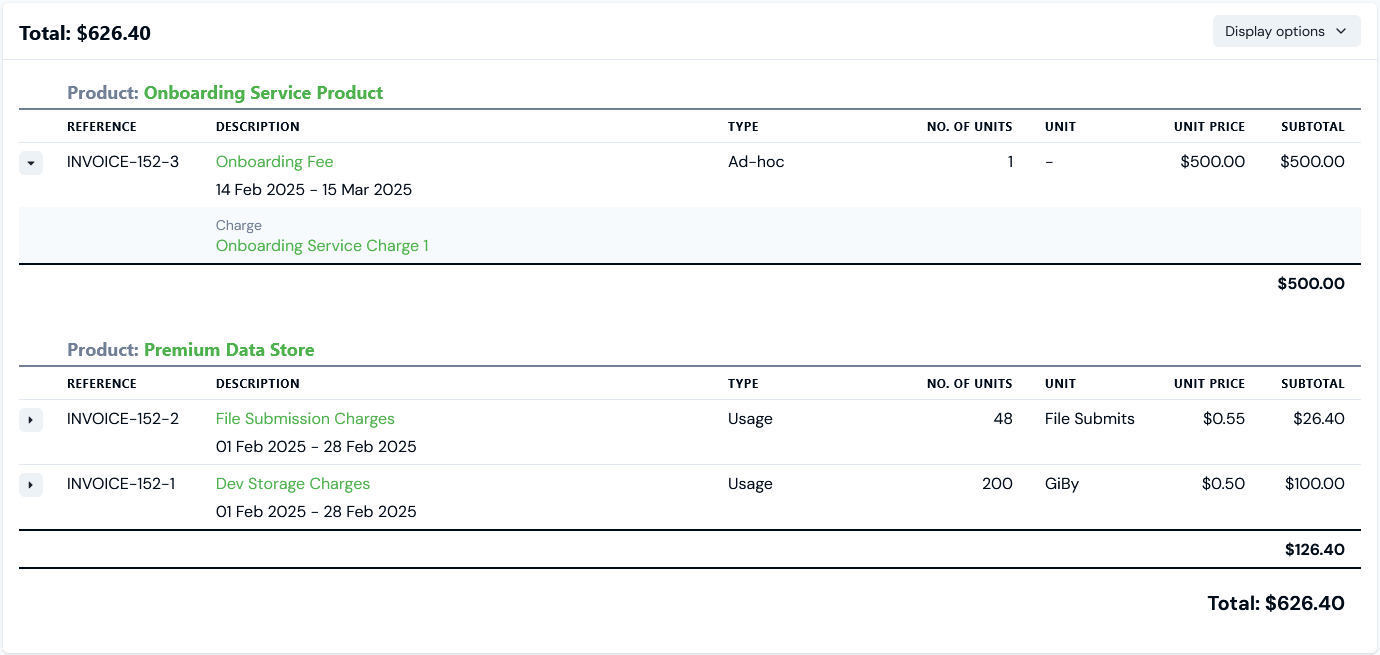
Task: Click the No. of Units header in the Onboarding table
Action: coord(969,127)
